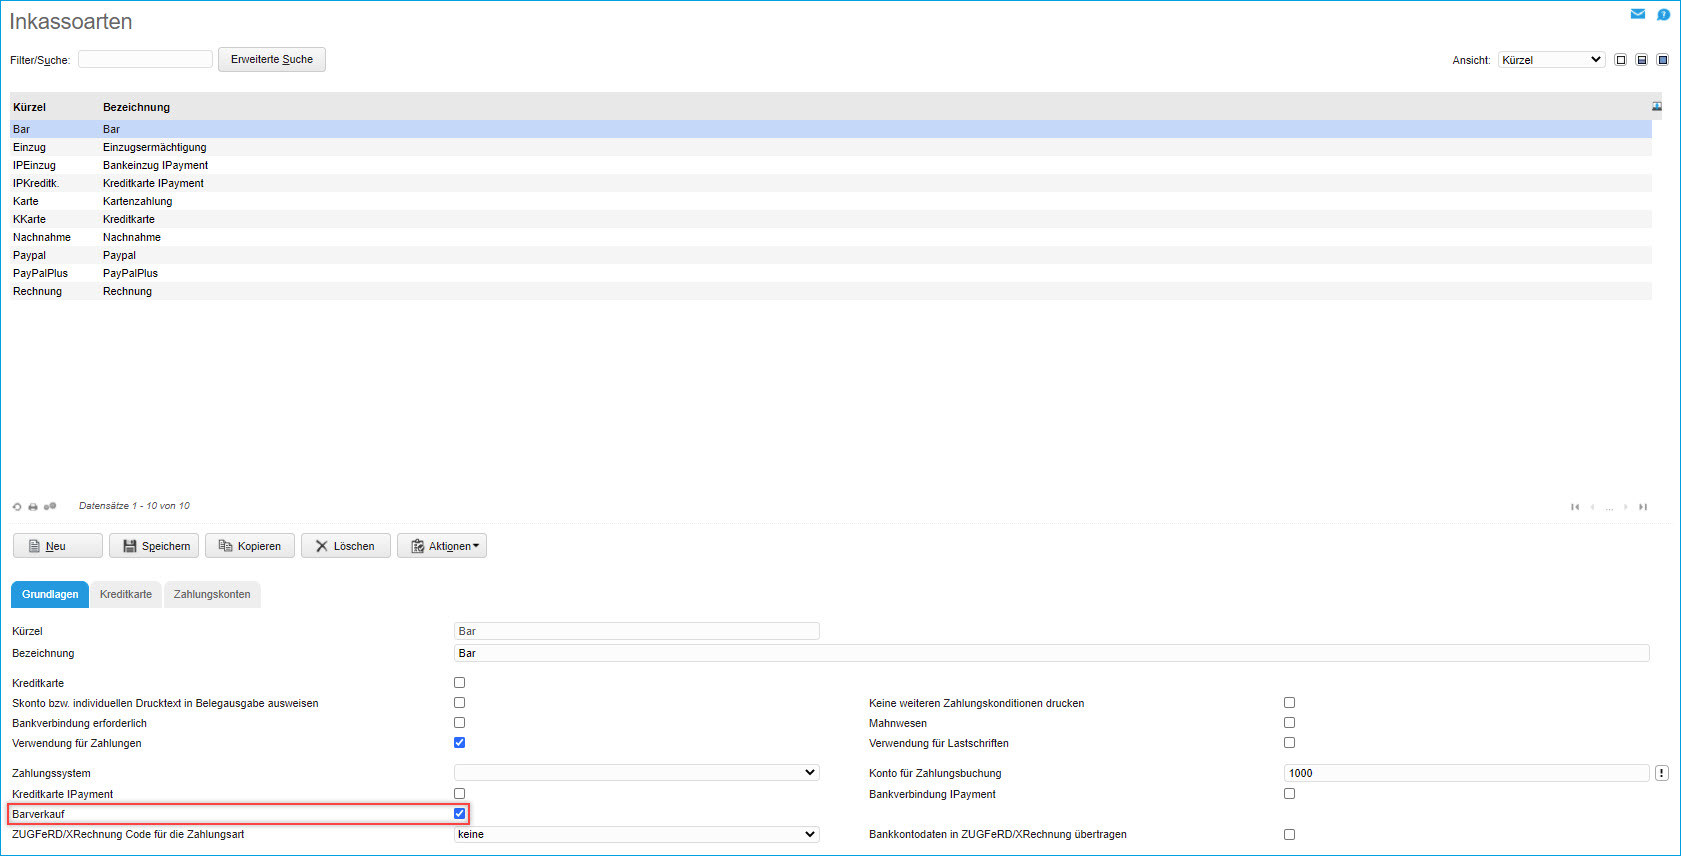Toggle the Kreditkarte checkbox
The width and height of the screenshot is (1681, 856).
(460, 683)
